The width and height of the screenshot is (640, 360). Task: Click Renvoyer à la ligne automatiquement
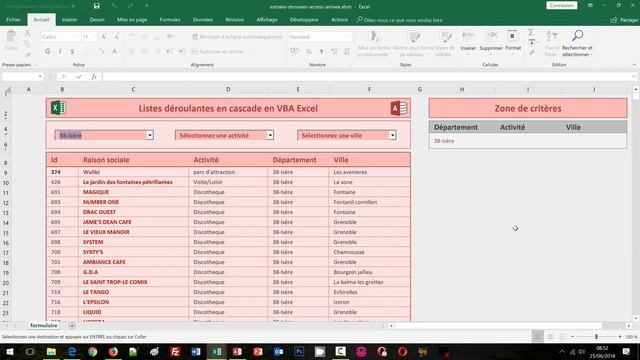pos(237,37)
